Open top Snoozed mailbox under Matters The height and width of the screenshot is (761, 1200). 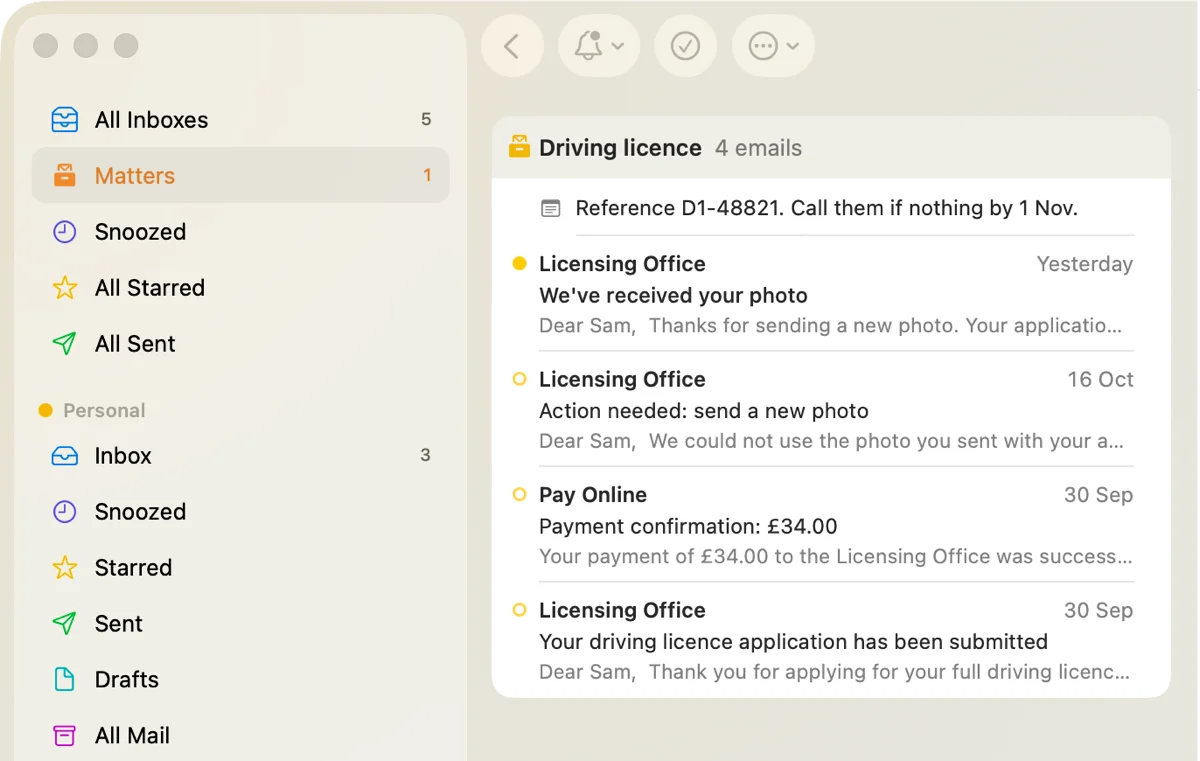coord(241,232)
